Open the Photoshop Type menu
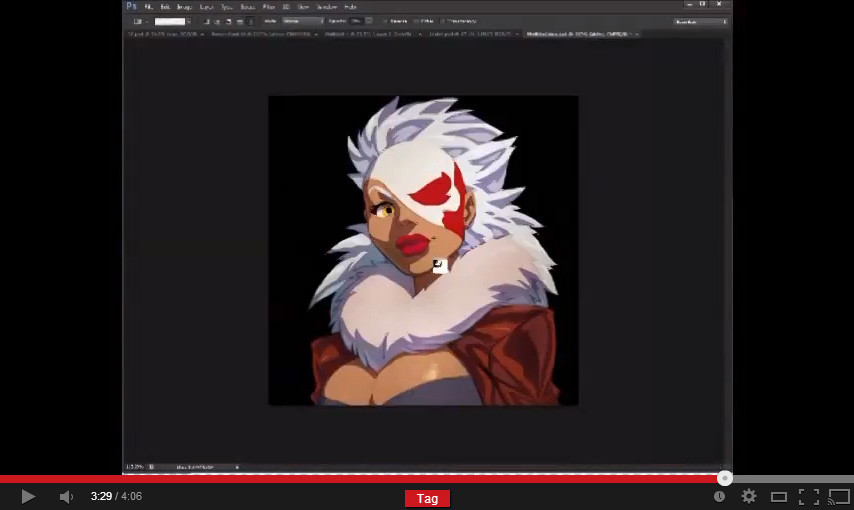 (227, 7)
